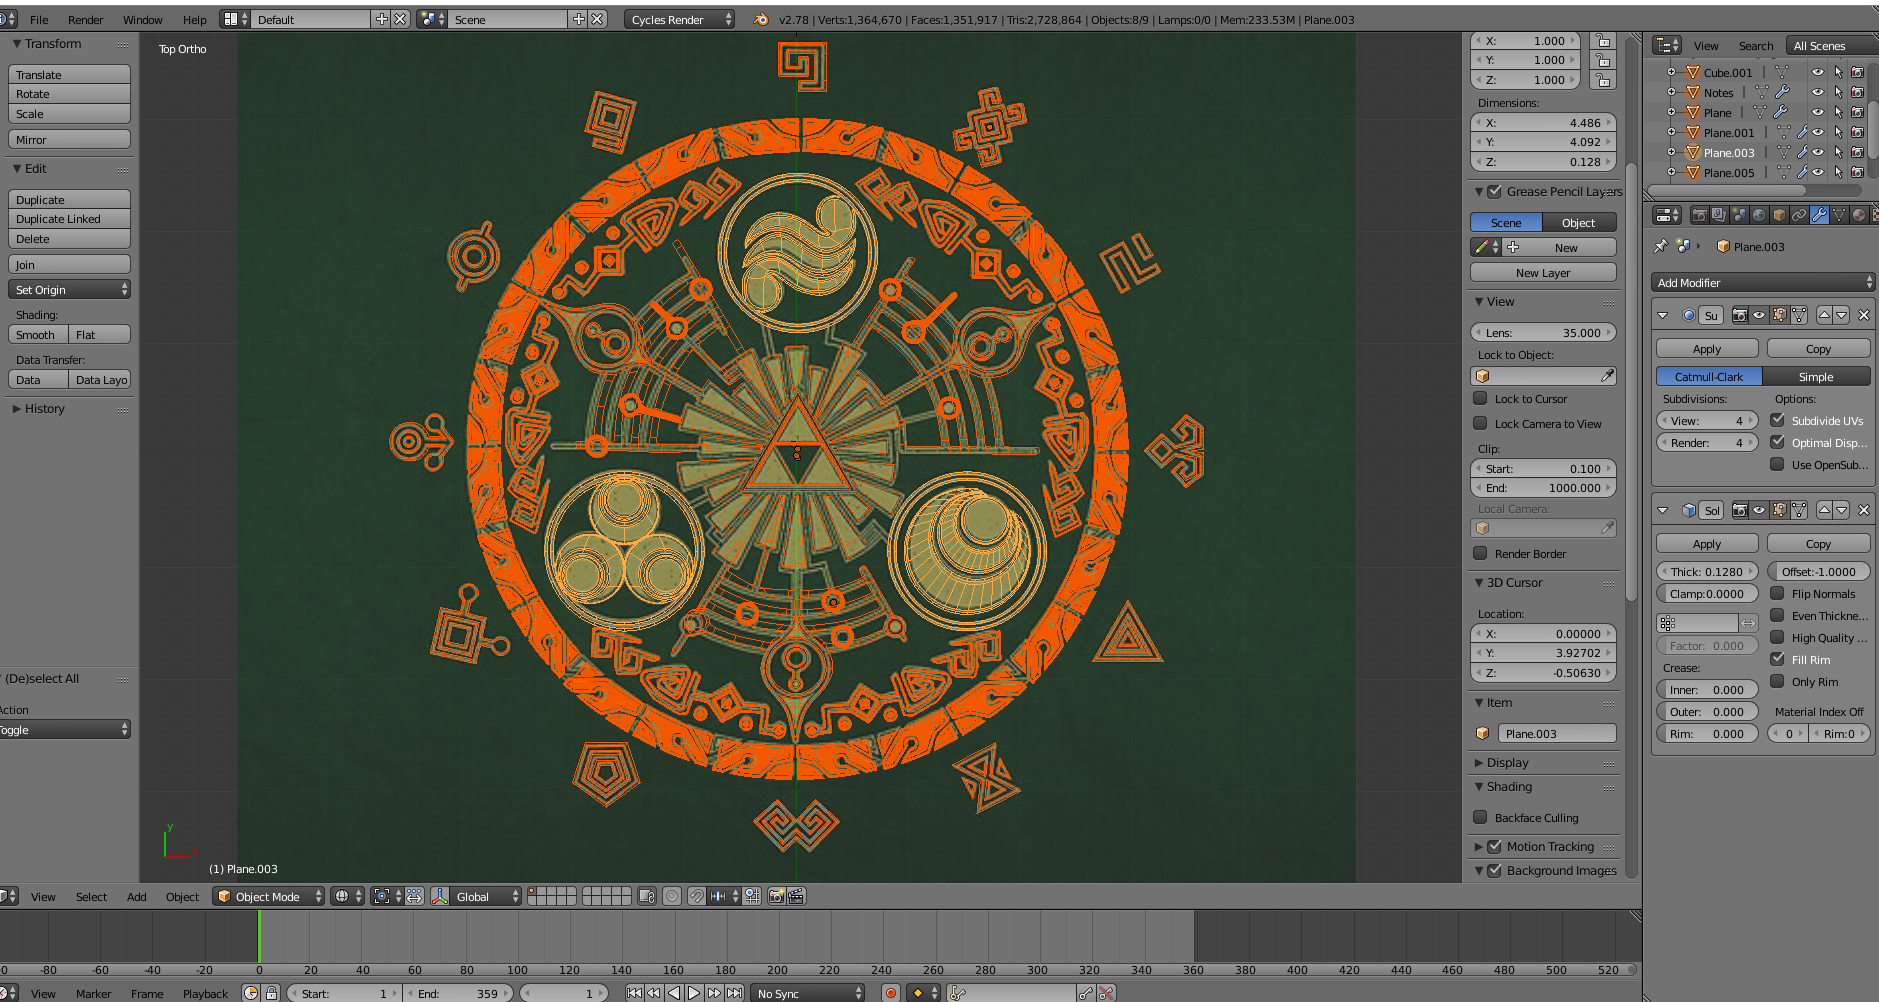Adjust the Solidify Offset slider
1879x1002 pixels.
coord(1818,571)
